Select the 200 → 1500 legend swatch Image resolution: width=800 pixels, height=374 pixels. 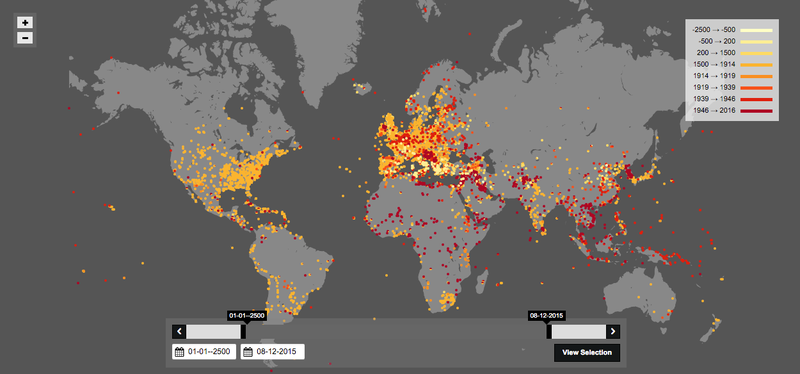(x=756, y=54)
